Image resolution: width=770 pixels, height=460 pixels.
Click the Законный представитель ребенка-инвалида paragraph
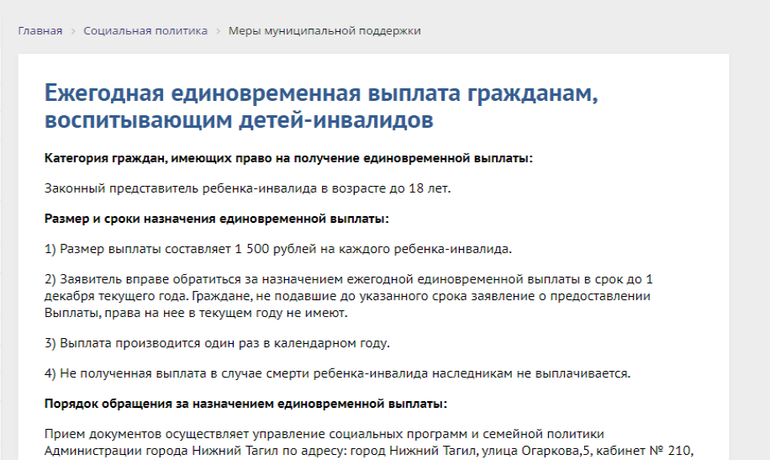tap(248, 188)
